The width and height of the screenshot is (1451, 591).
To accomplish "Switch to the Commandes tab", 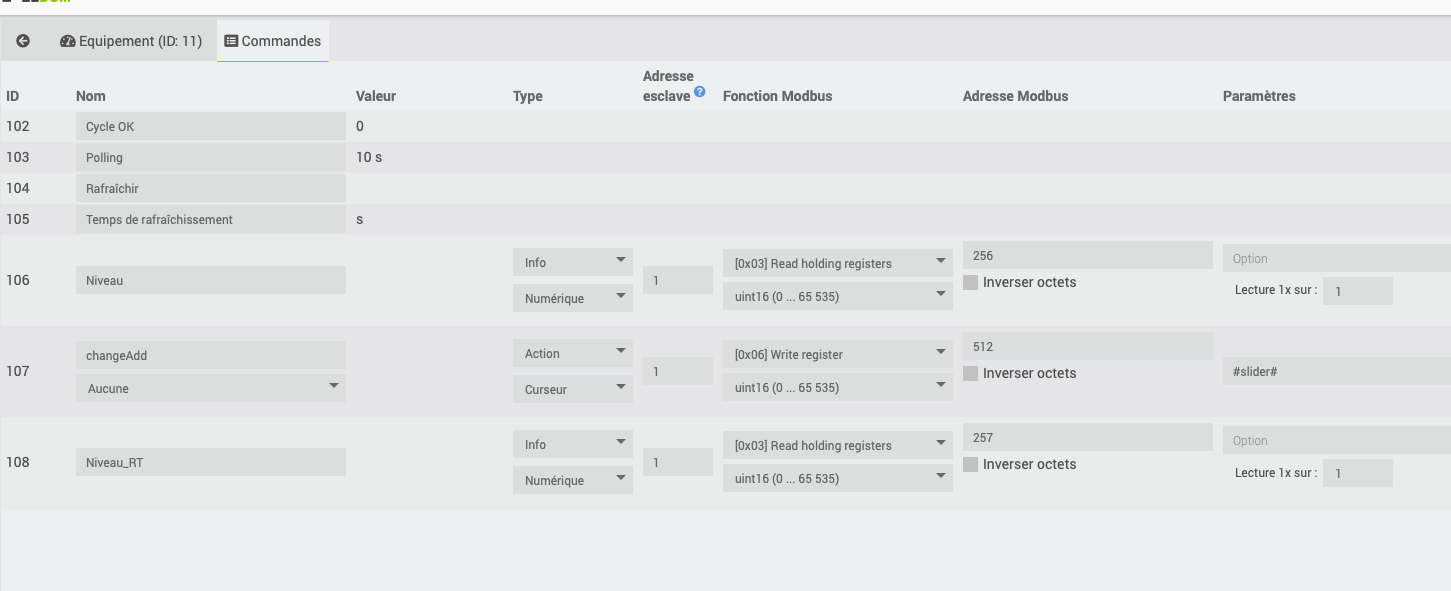I will pyautogui.click(x=273, y=41).
